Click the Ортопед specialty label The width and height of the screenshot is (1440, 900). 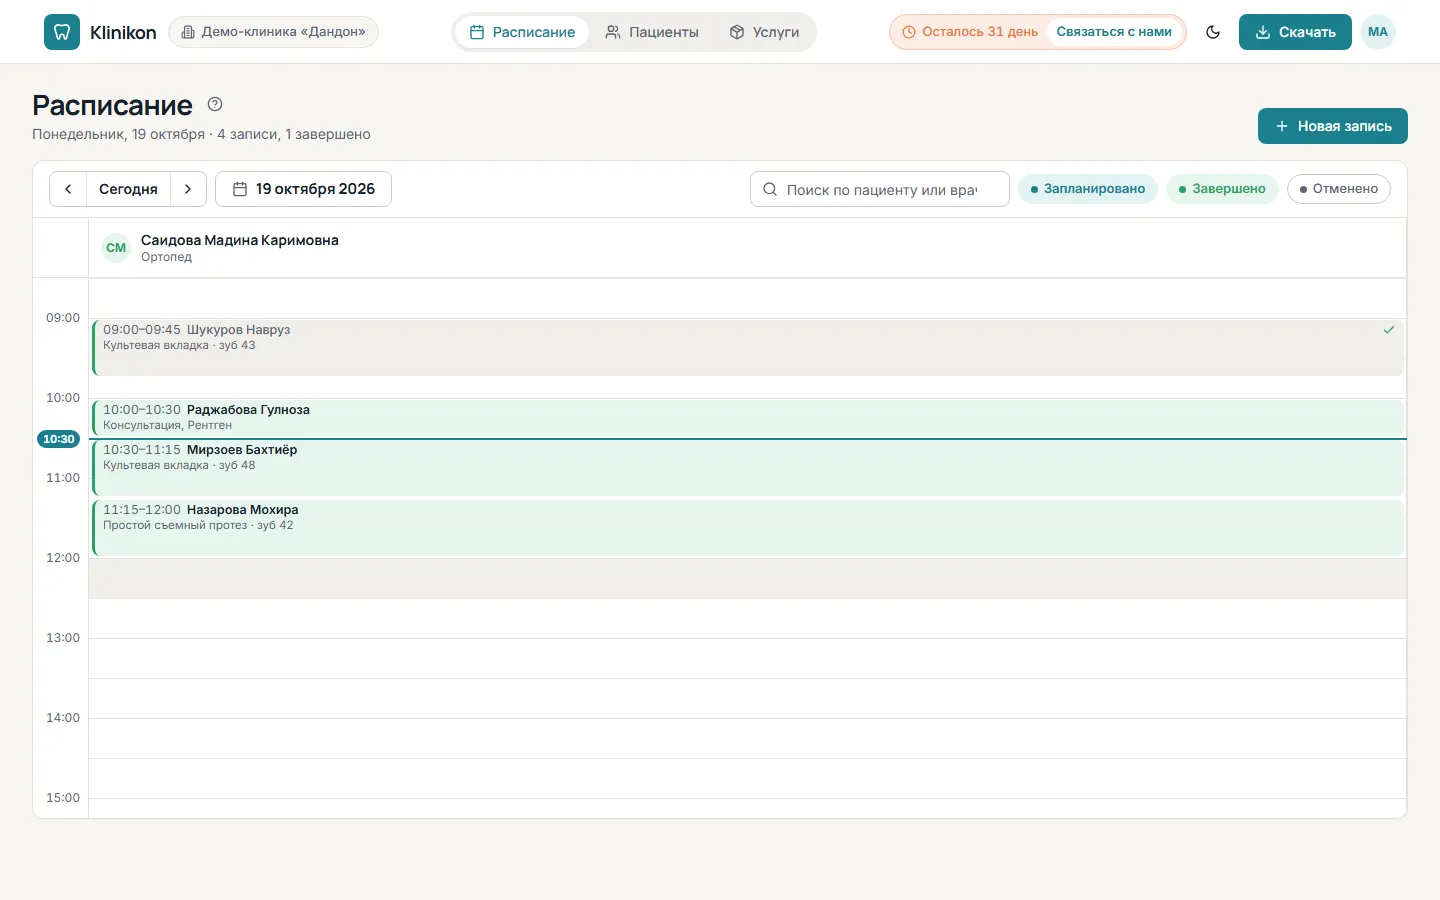tap(166, 257)
